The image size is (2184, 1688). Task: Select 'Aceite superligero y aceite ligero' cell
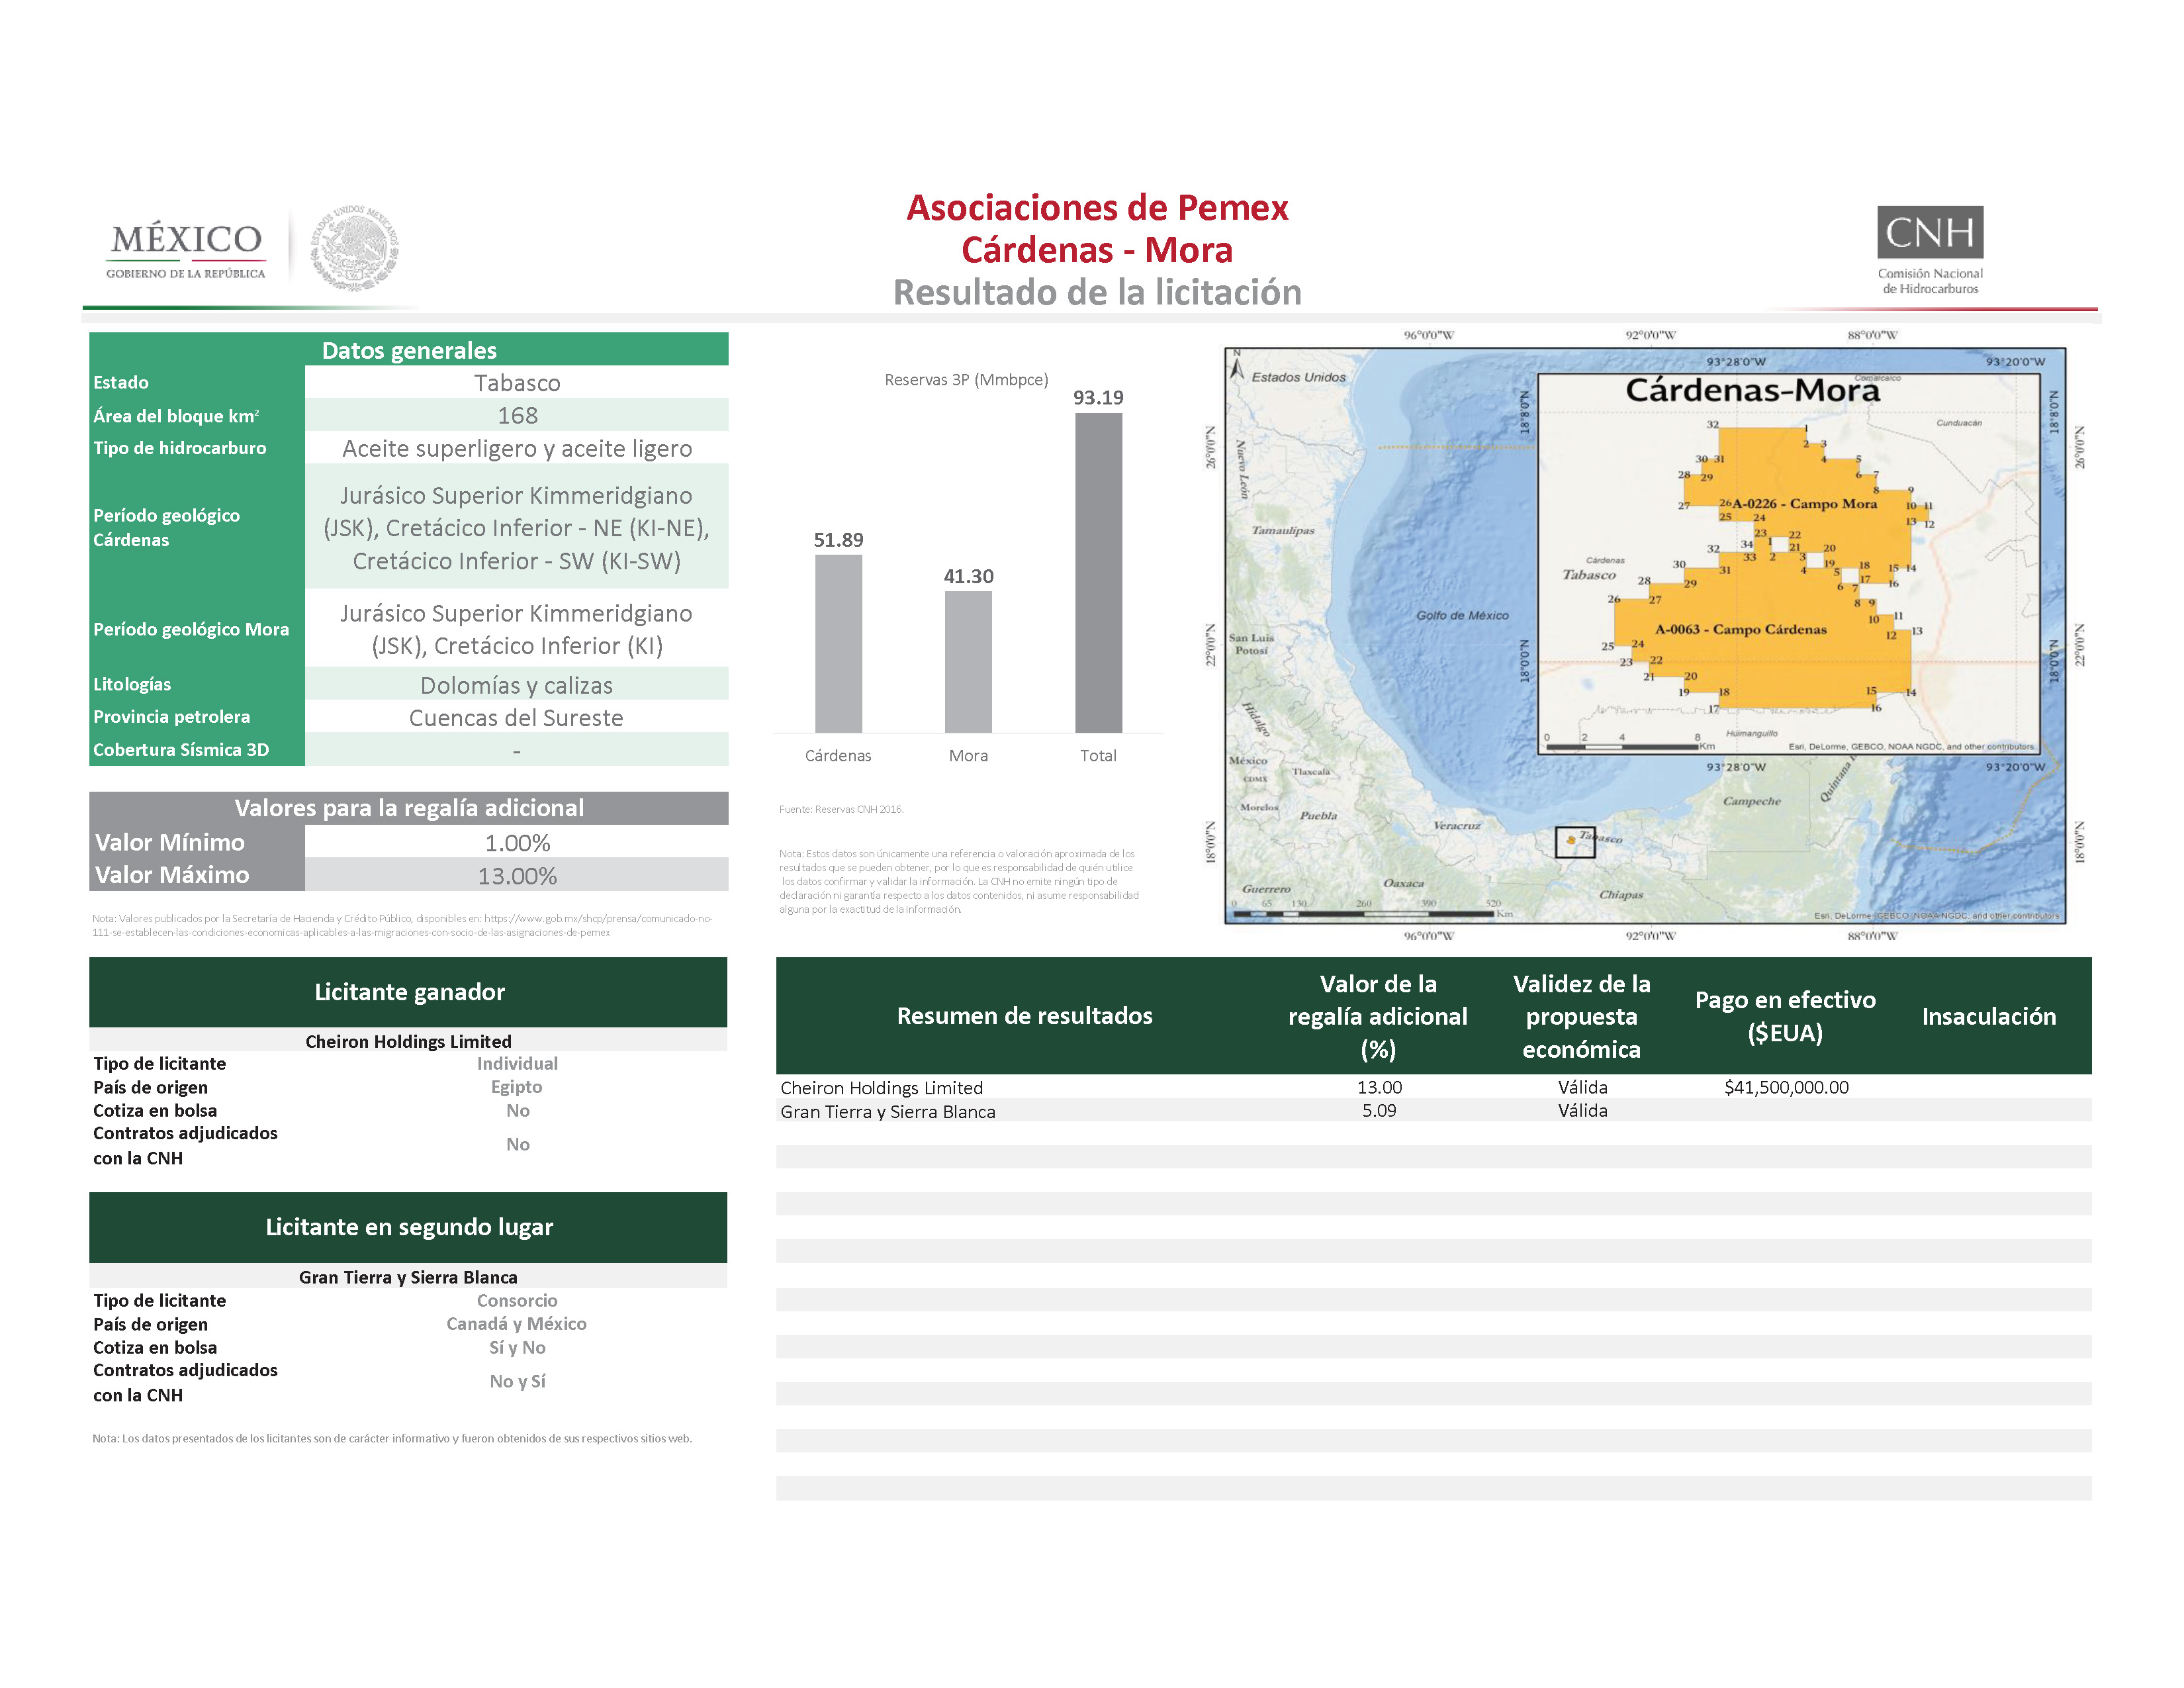pos(517,448)
